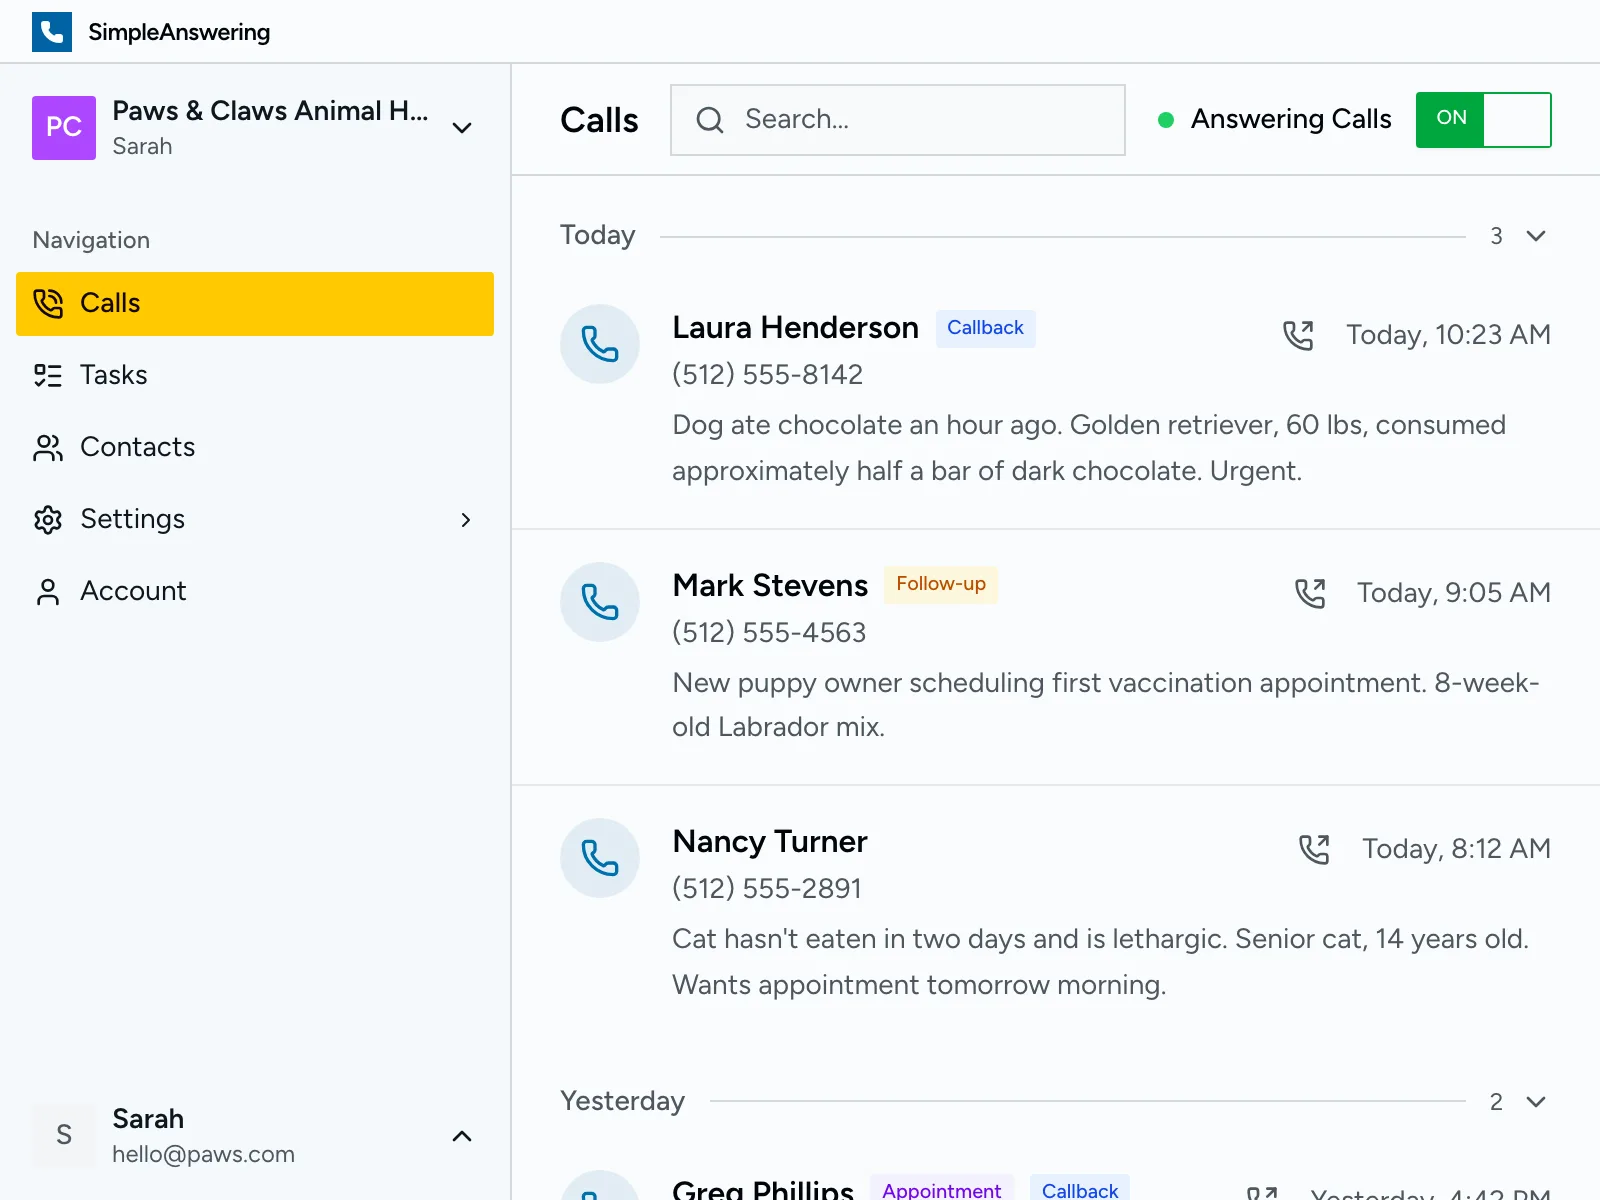Click the outgoing call icon on Laura Henderson's entry
The height and width of the screenshot is (1200, 1600).
1300,335
